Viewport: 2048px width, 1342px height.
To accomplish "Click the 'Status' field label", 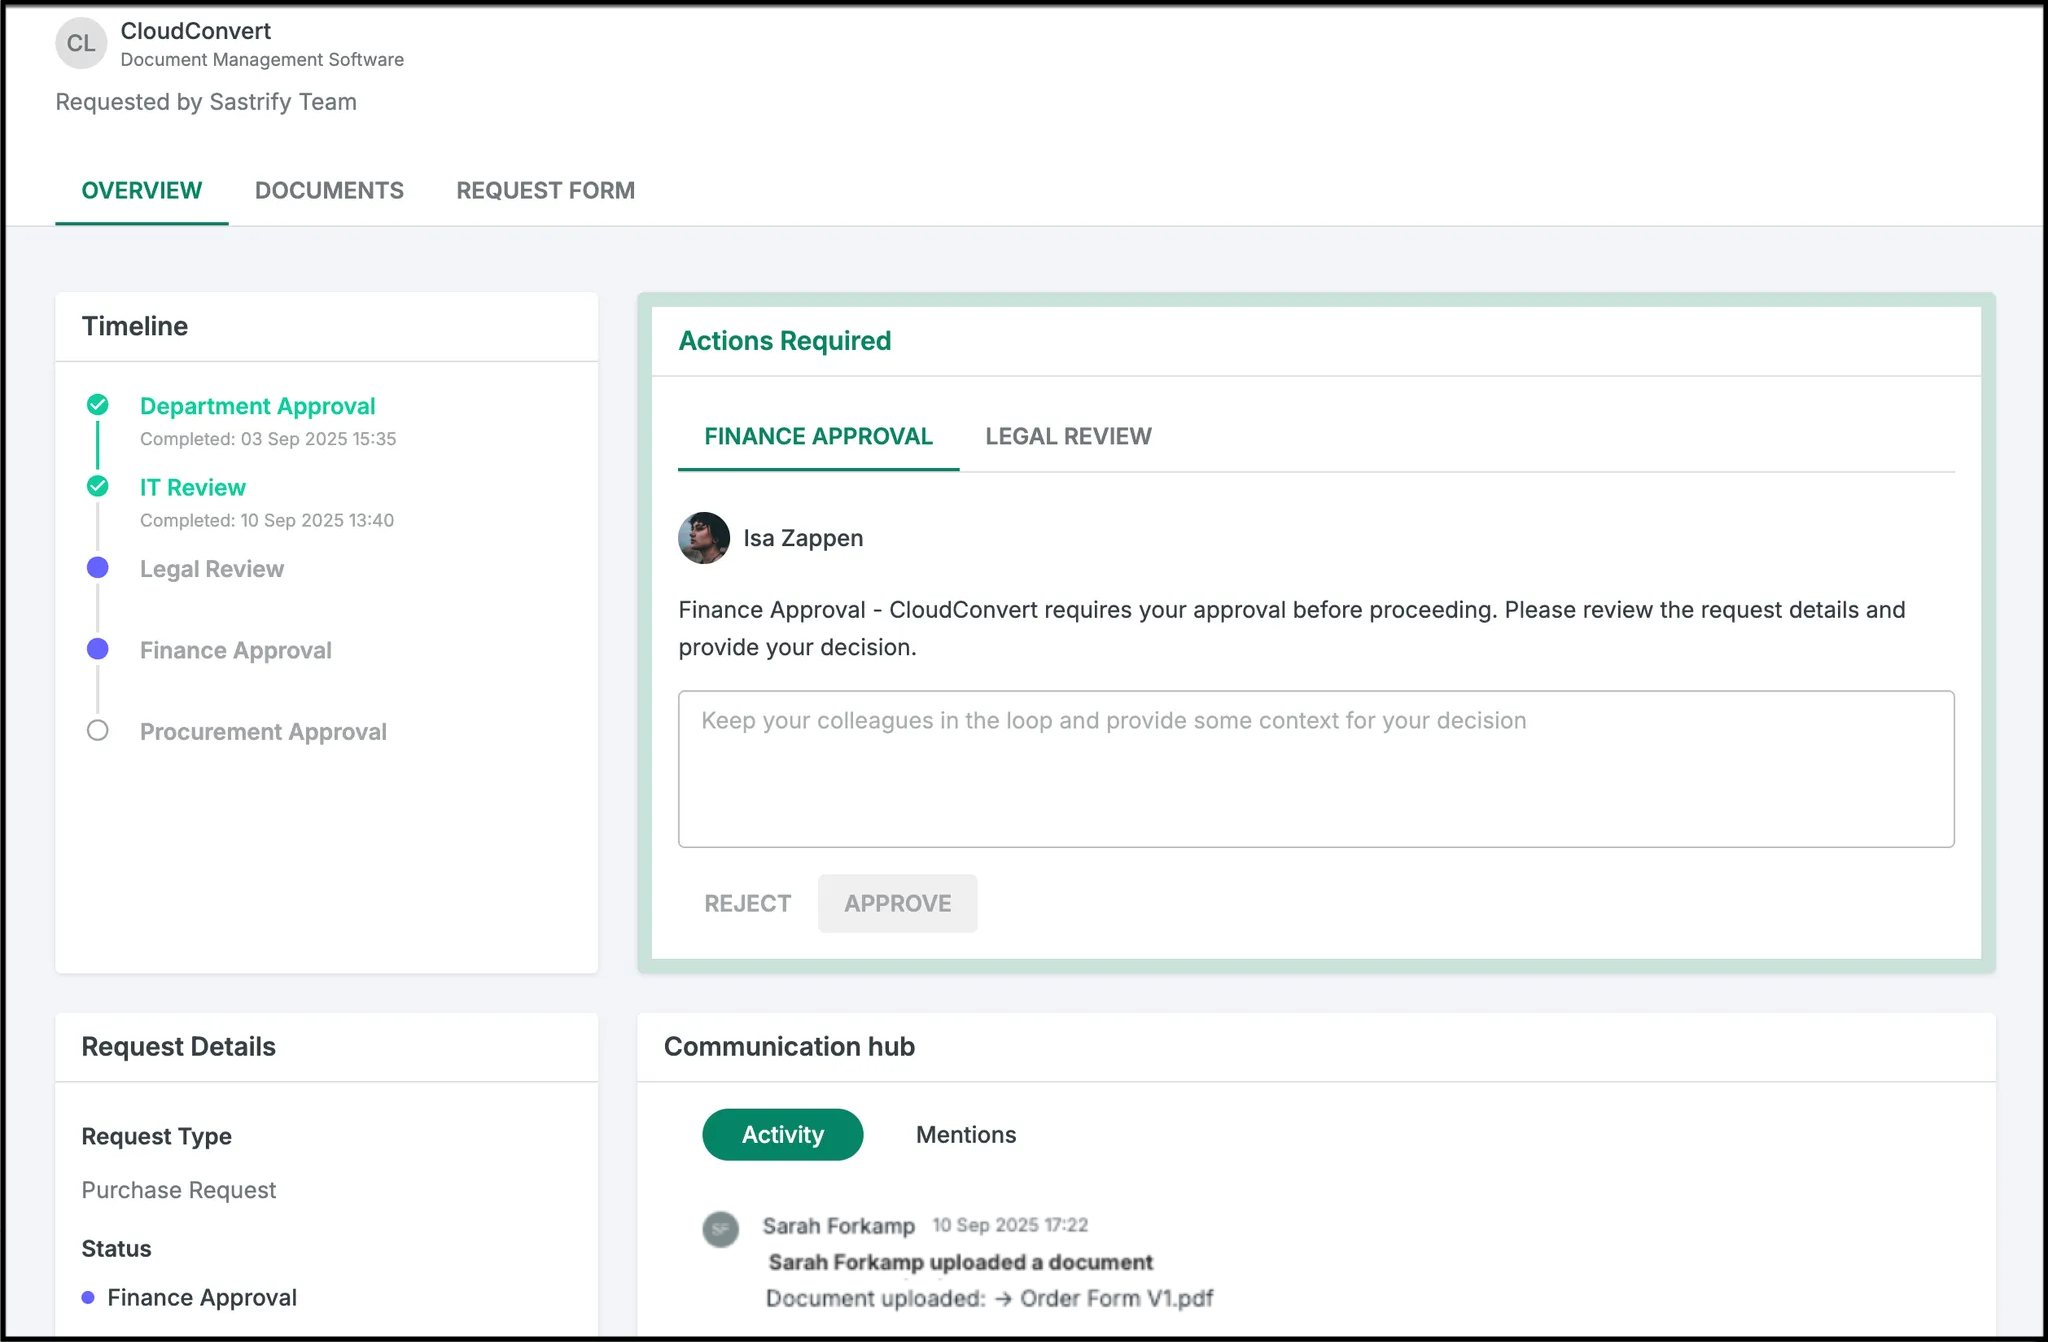I will pyautogui.click(x=116, y=1249).
